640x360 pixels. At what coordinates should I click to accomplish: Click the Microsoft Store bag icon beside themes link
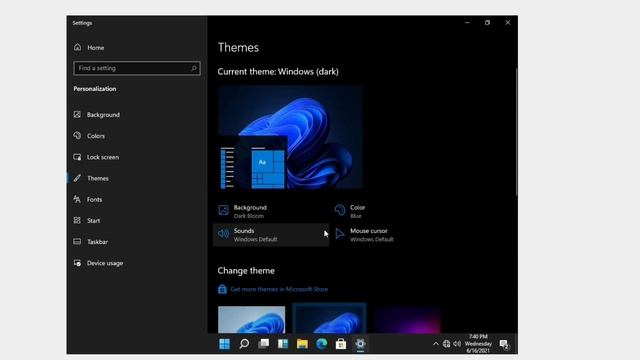pyautogui.click(x=222, y=289)
